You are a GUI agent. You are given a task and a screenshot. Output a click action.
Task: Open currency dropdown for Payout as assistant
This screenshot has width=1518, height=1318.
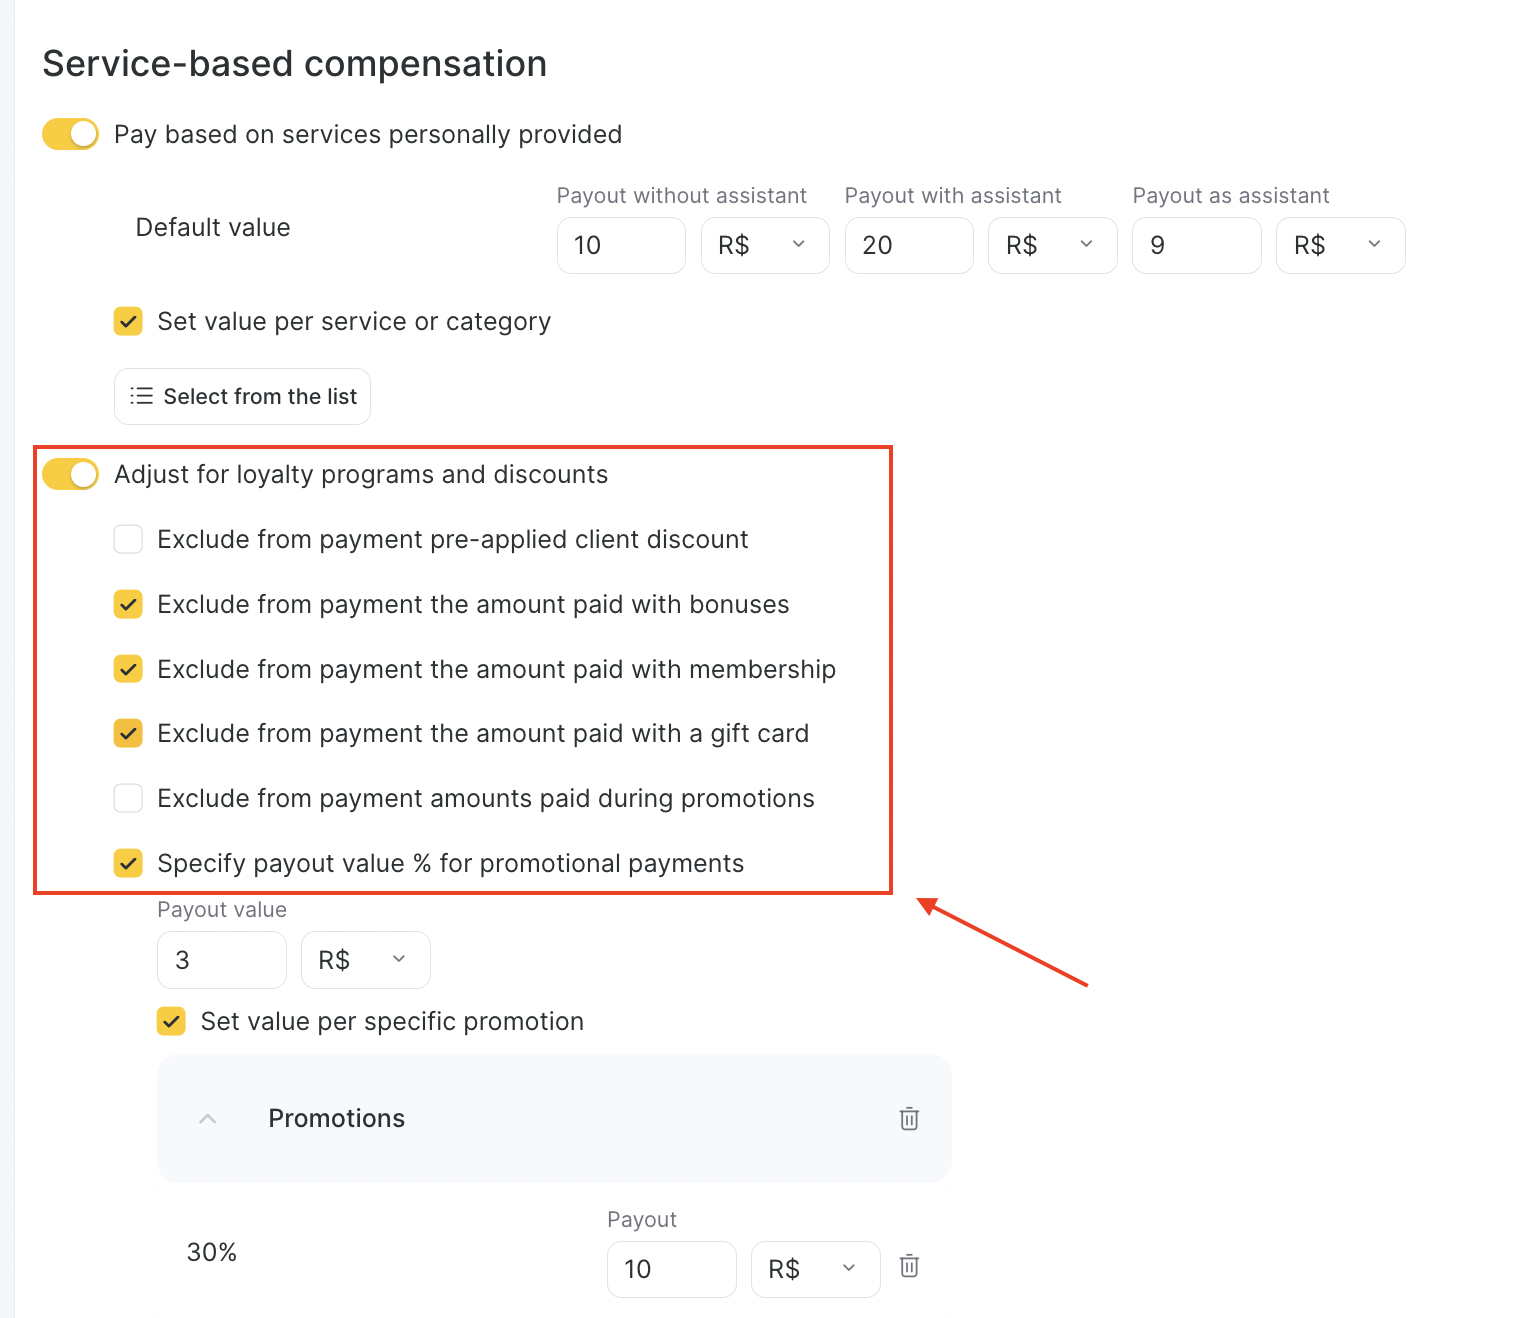[x=1341, y=245]
